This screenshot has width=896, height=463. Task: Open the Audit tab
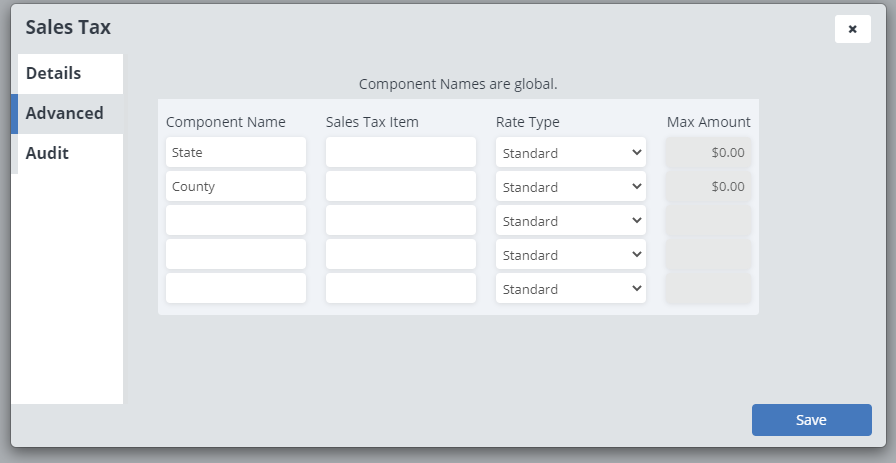(67, 154)
